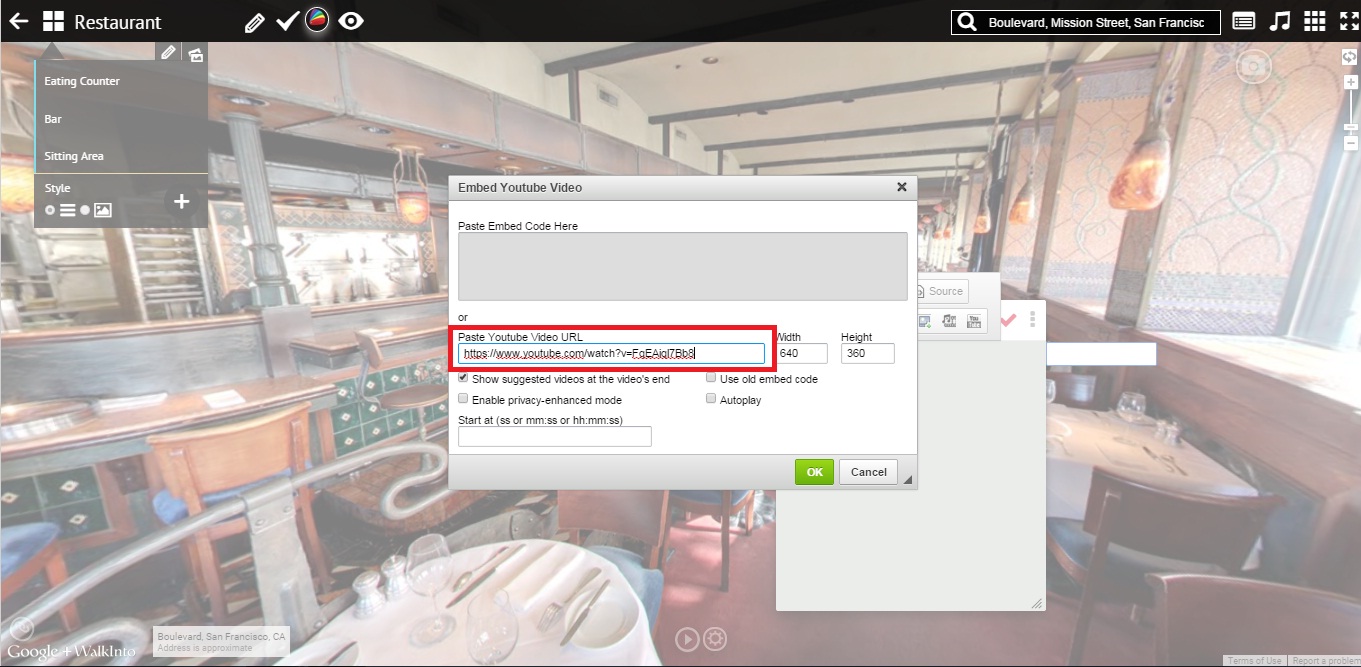Click the YouTube icon in editor toolbar
Image resolution: width=1361 pixels, height=667 pixels.
pos(975,321)
